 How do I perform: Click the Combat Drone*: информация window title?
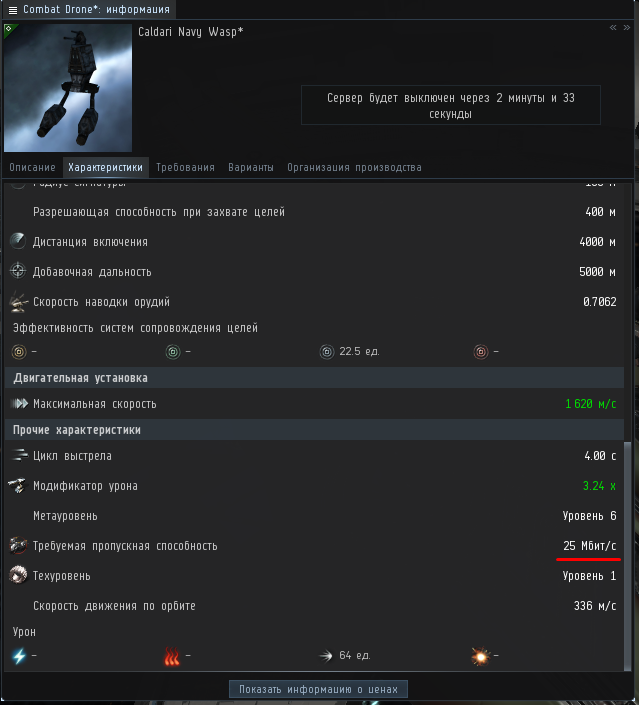pos(97,9)
